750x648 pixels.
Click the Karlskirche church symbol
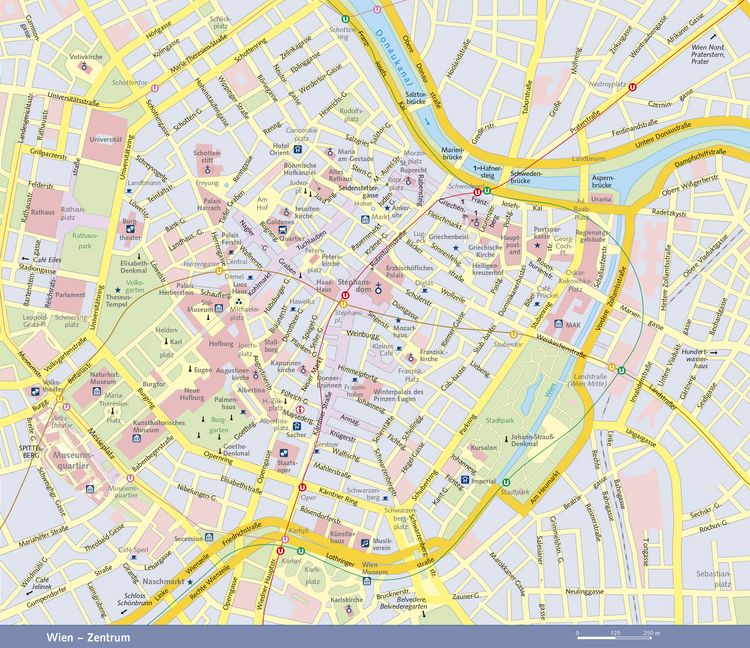(x=349, y=609)
